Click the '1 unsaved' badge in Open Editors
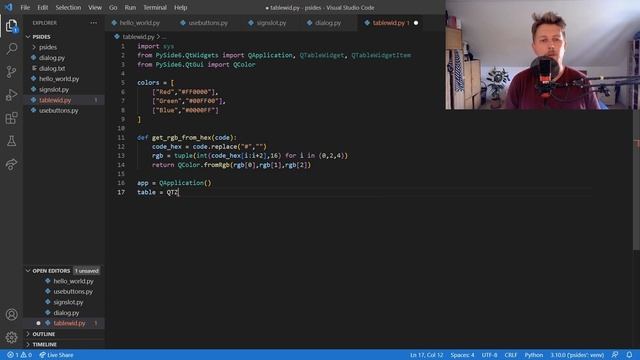The width and height of the screenshot is (640, 360). click(x=87, y=271)
